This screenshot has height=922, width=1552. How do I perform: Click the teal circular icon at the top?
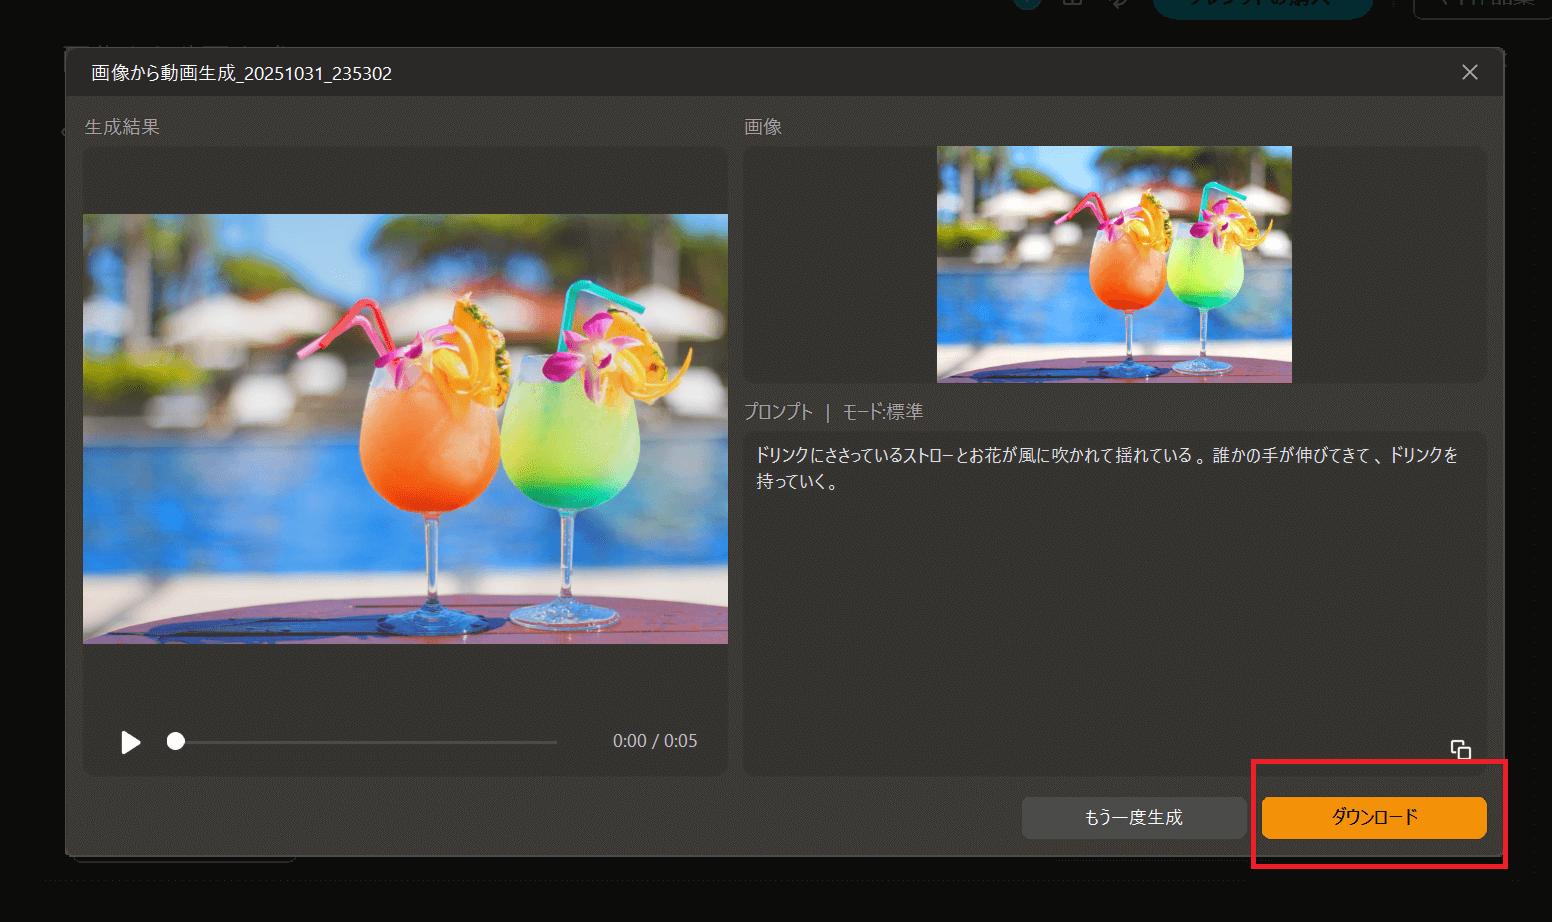[1027, 4]
